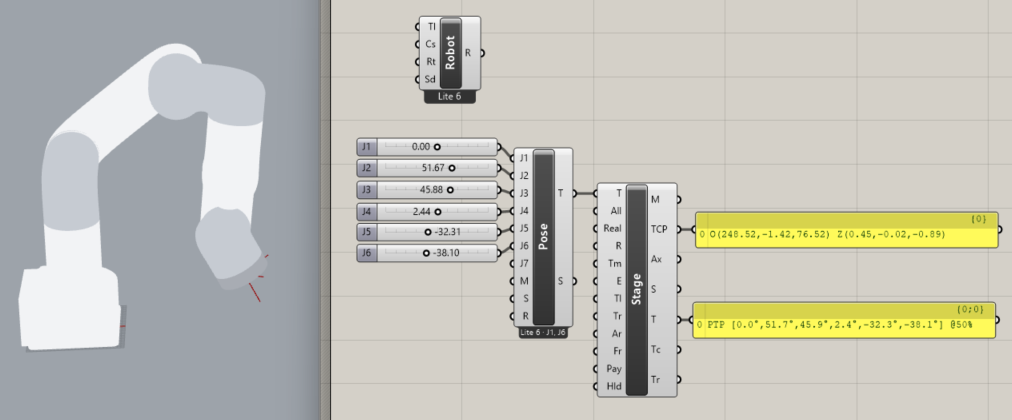Select the J3 slider name label
The height and width of the screenshot is (420, 1012).
tap(367, 190)
